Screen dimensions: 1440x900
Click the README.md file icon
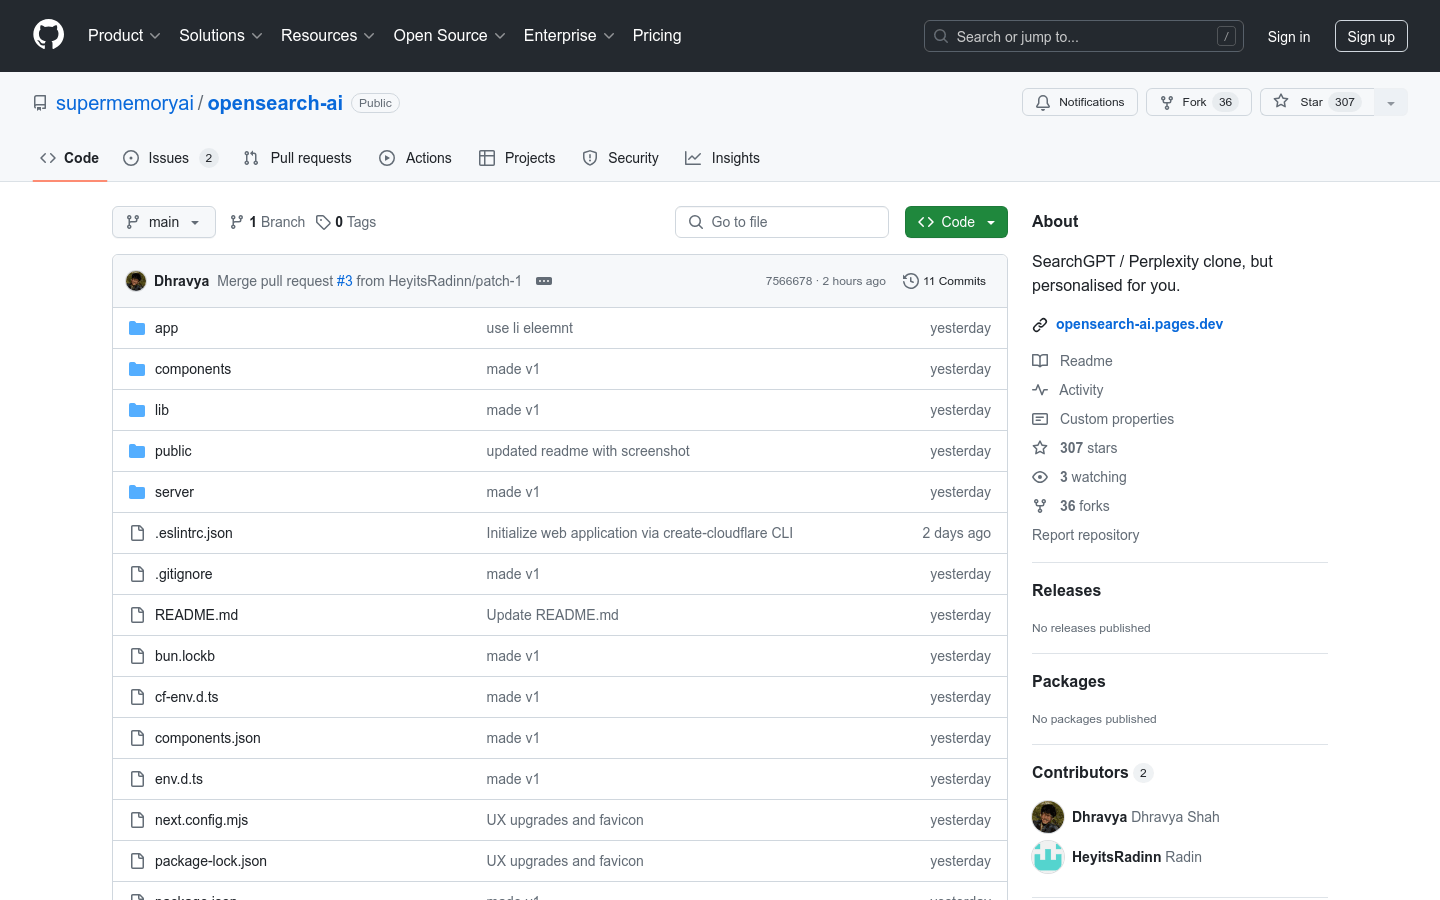point(137,614)
